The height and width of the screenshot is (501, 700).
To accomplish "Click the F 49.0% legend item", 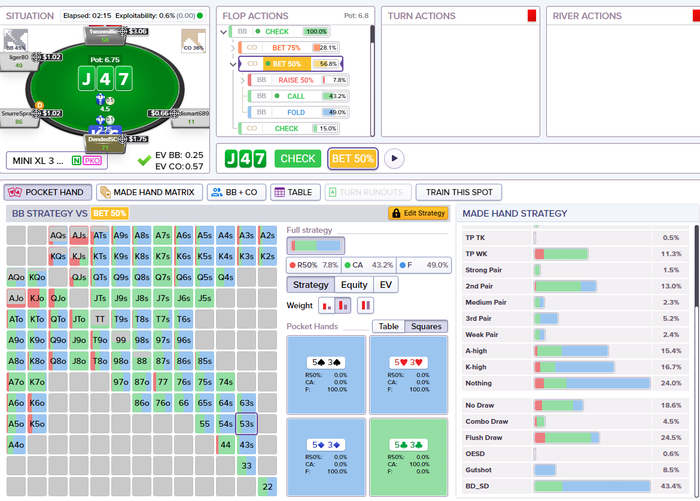I will pos(424,265).
